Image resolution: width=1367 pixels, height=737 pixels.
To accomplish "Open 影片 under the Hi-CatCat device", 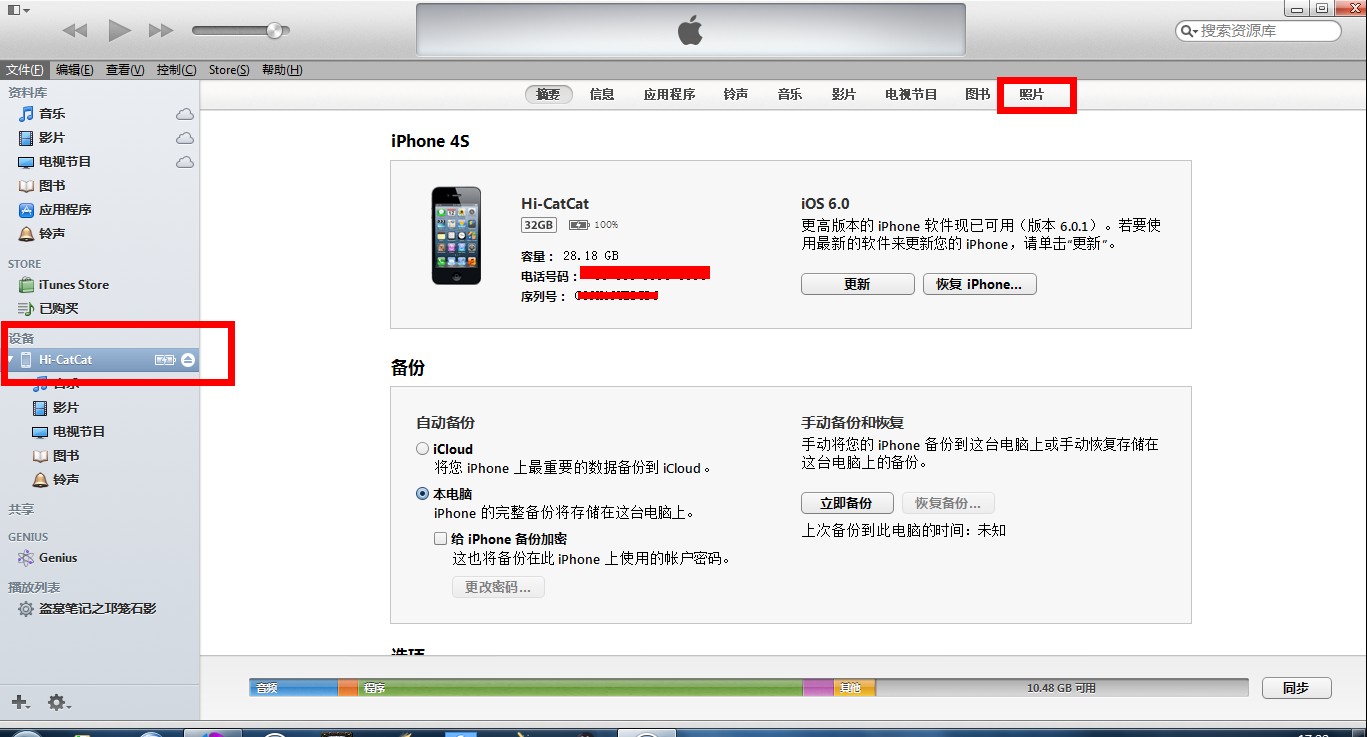I will click(x=65, y=408).
